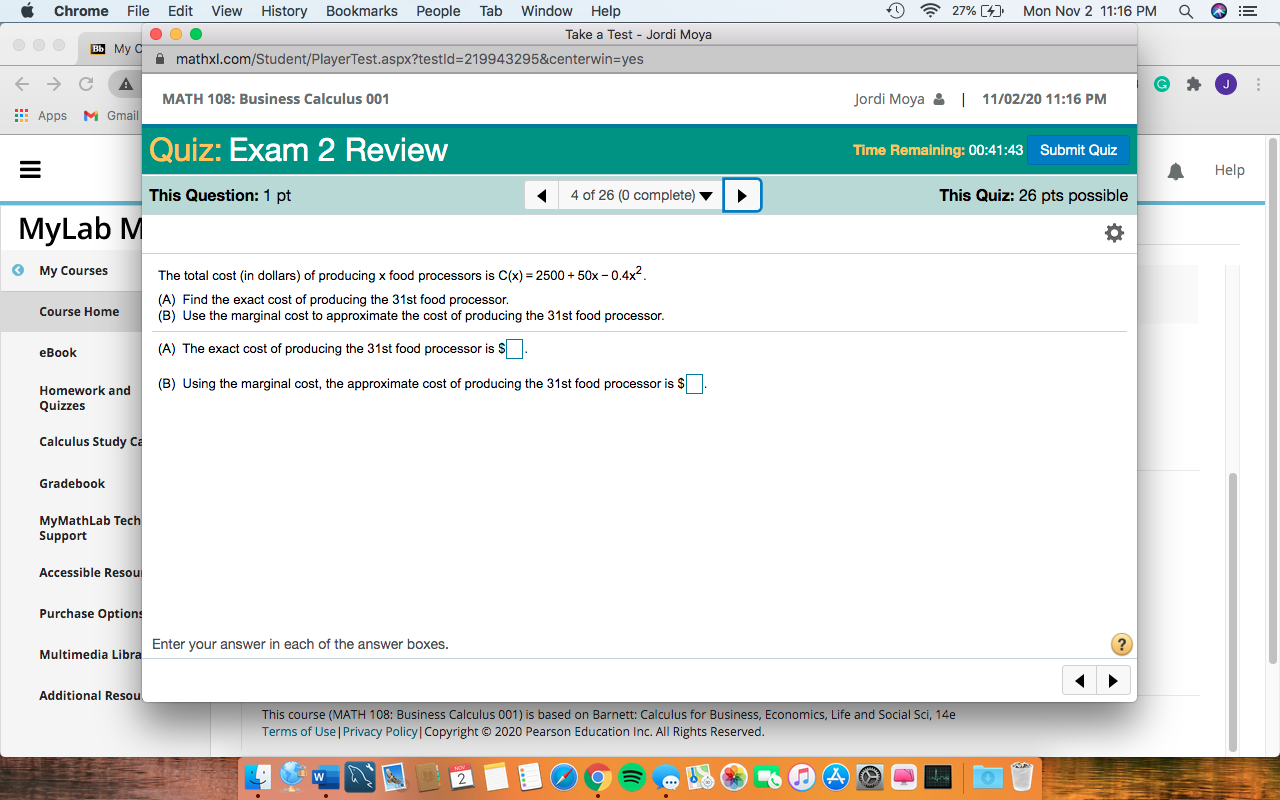1280x800 pixels.
Task: Open Photos from the Dock
Action: click(x=734, y=777)
